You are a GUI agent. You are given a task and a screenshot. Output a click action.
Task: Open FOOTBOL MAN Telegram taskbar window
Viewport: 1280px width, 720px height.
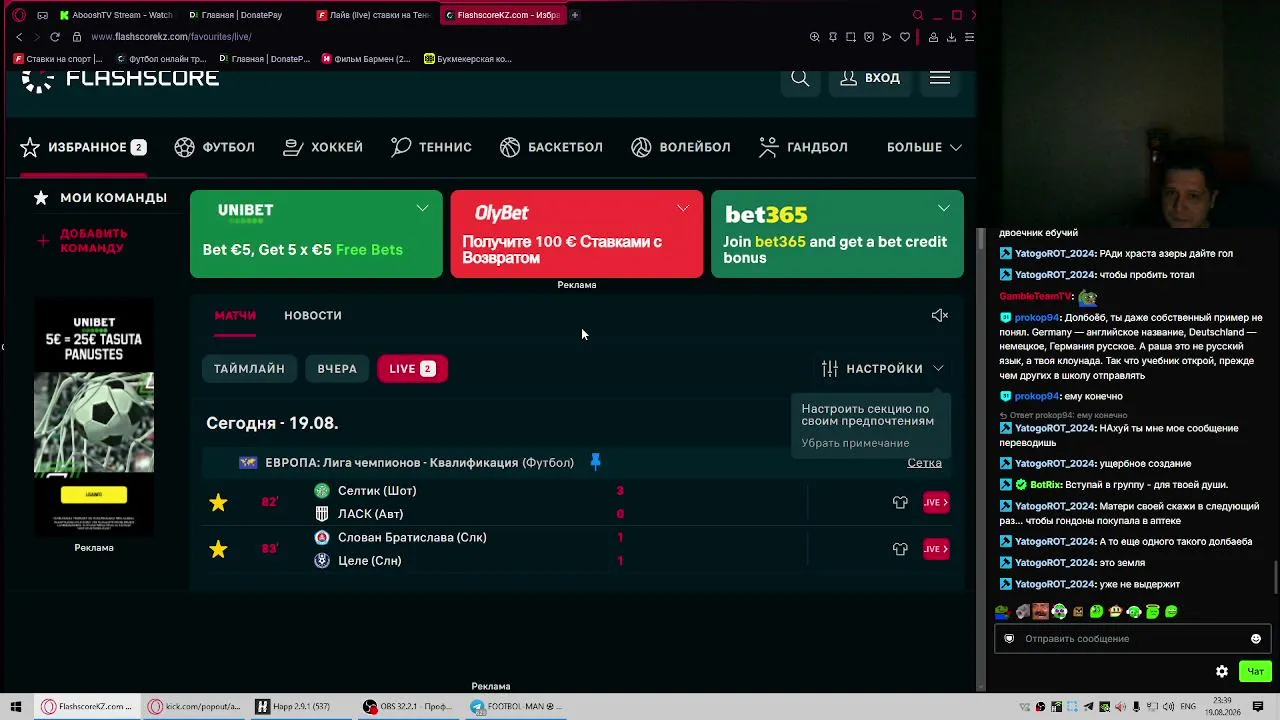(516, 707)
